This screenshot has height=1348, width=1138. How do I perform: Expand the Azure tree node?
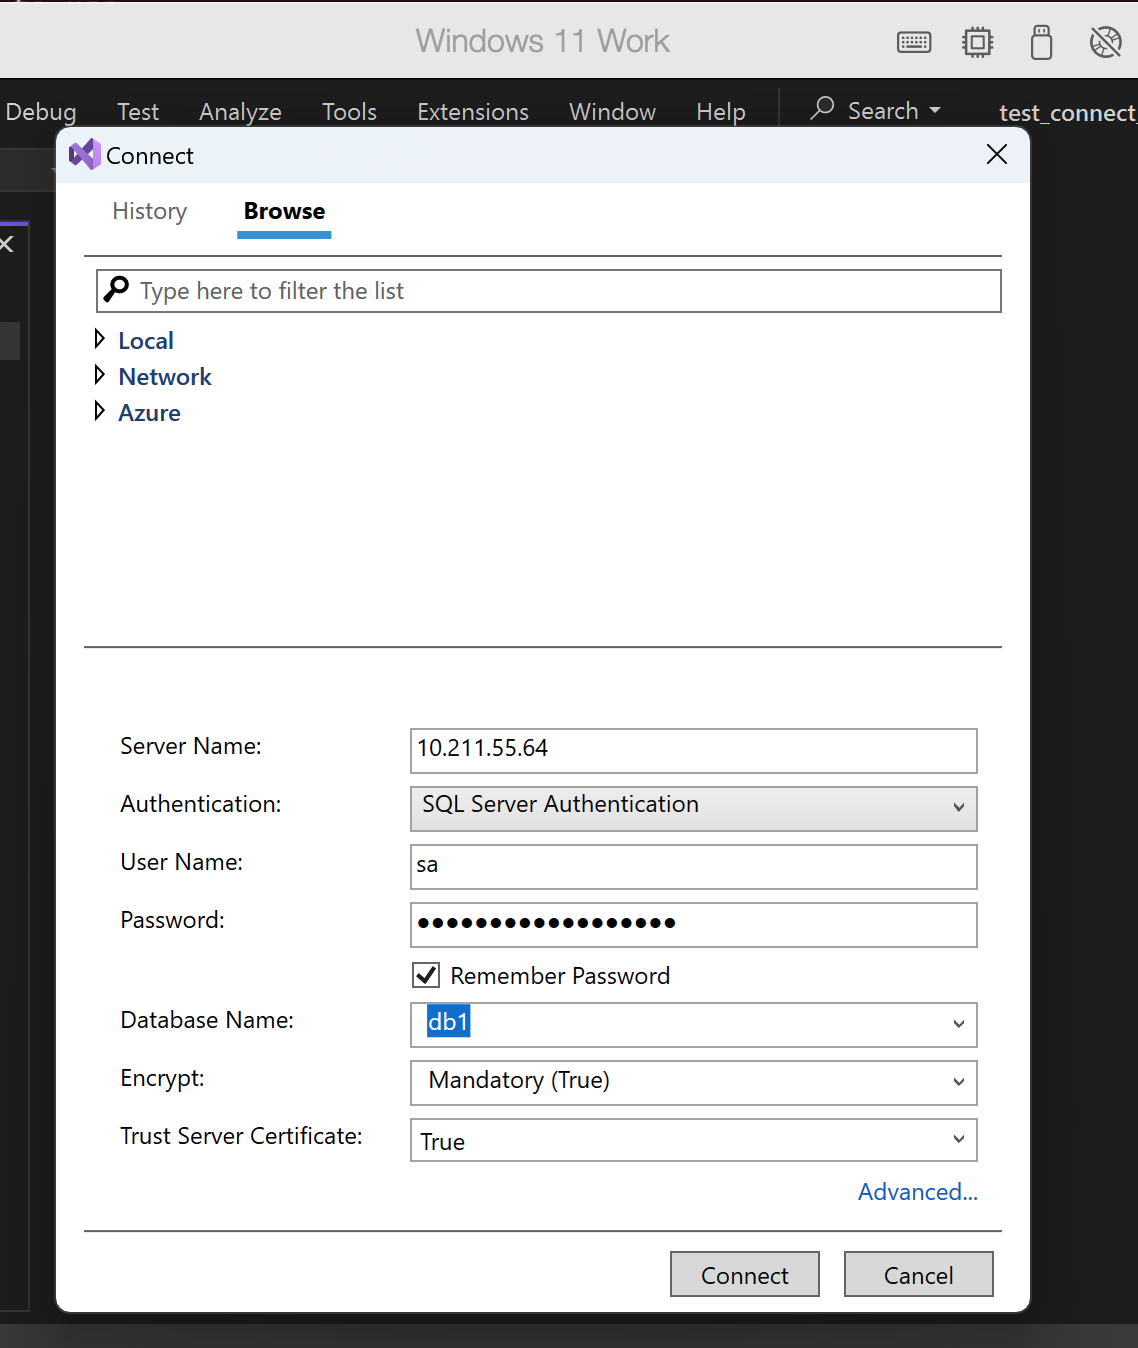coord(99,412)
